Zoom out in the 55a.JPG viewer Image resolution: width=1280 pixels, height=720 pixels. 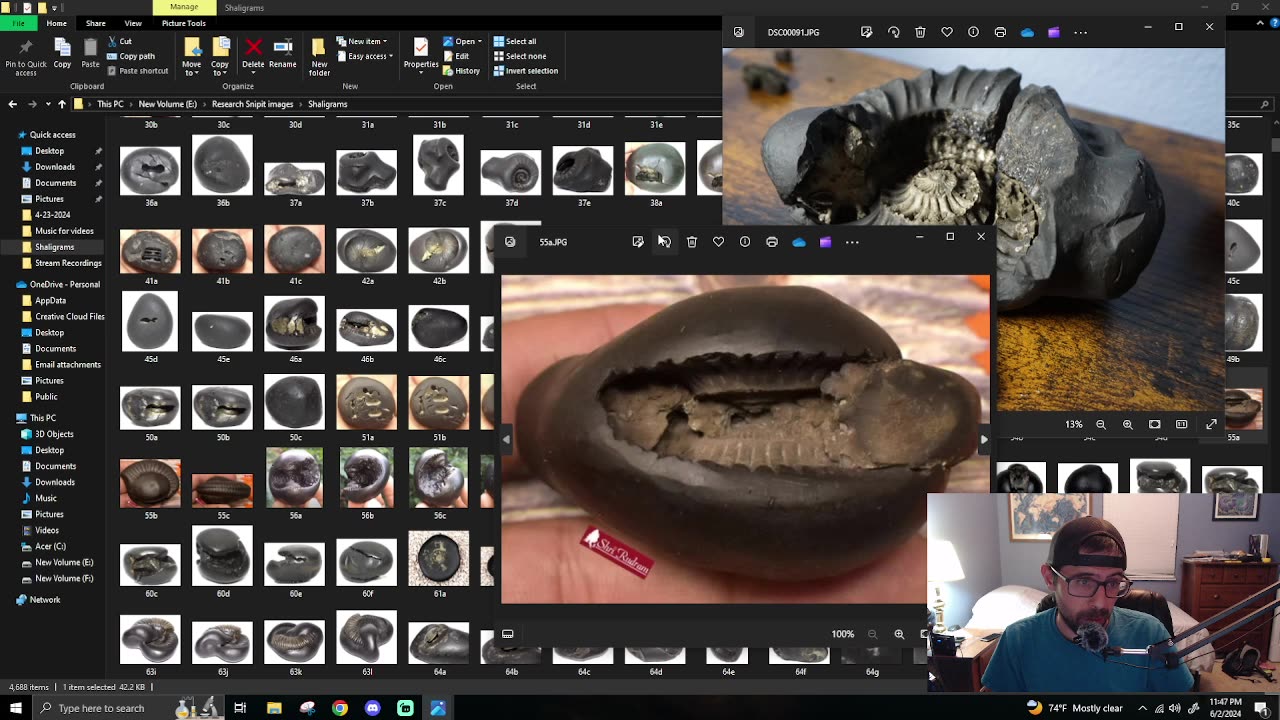click(872, 634)
